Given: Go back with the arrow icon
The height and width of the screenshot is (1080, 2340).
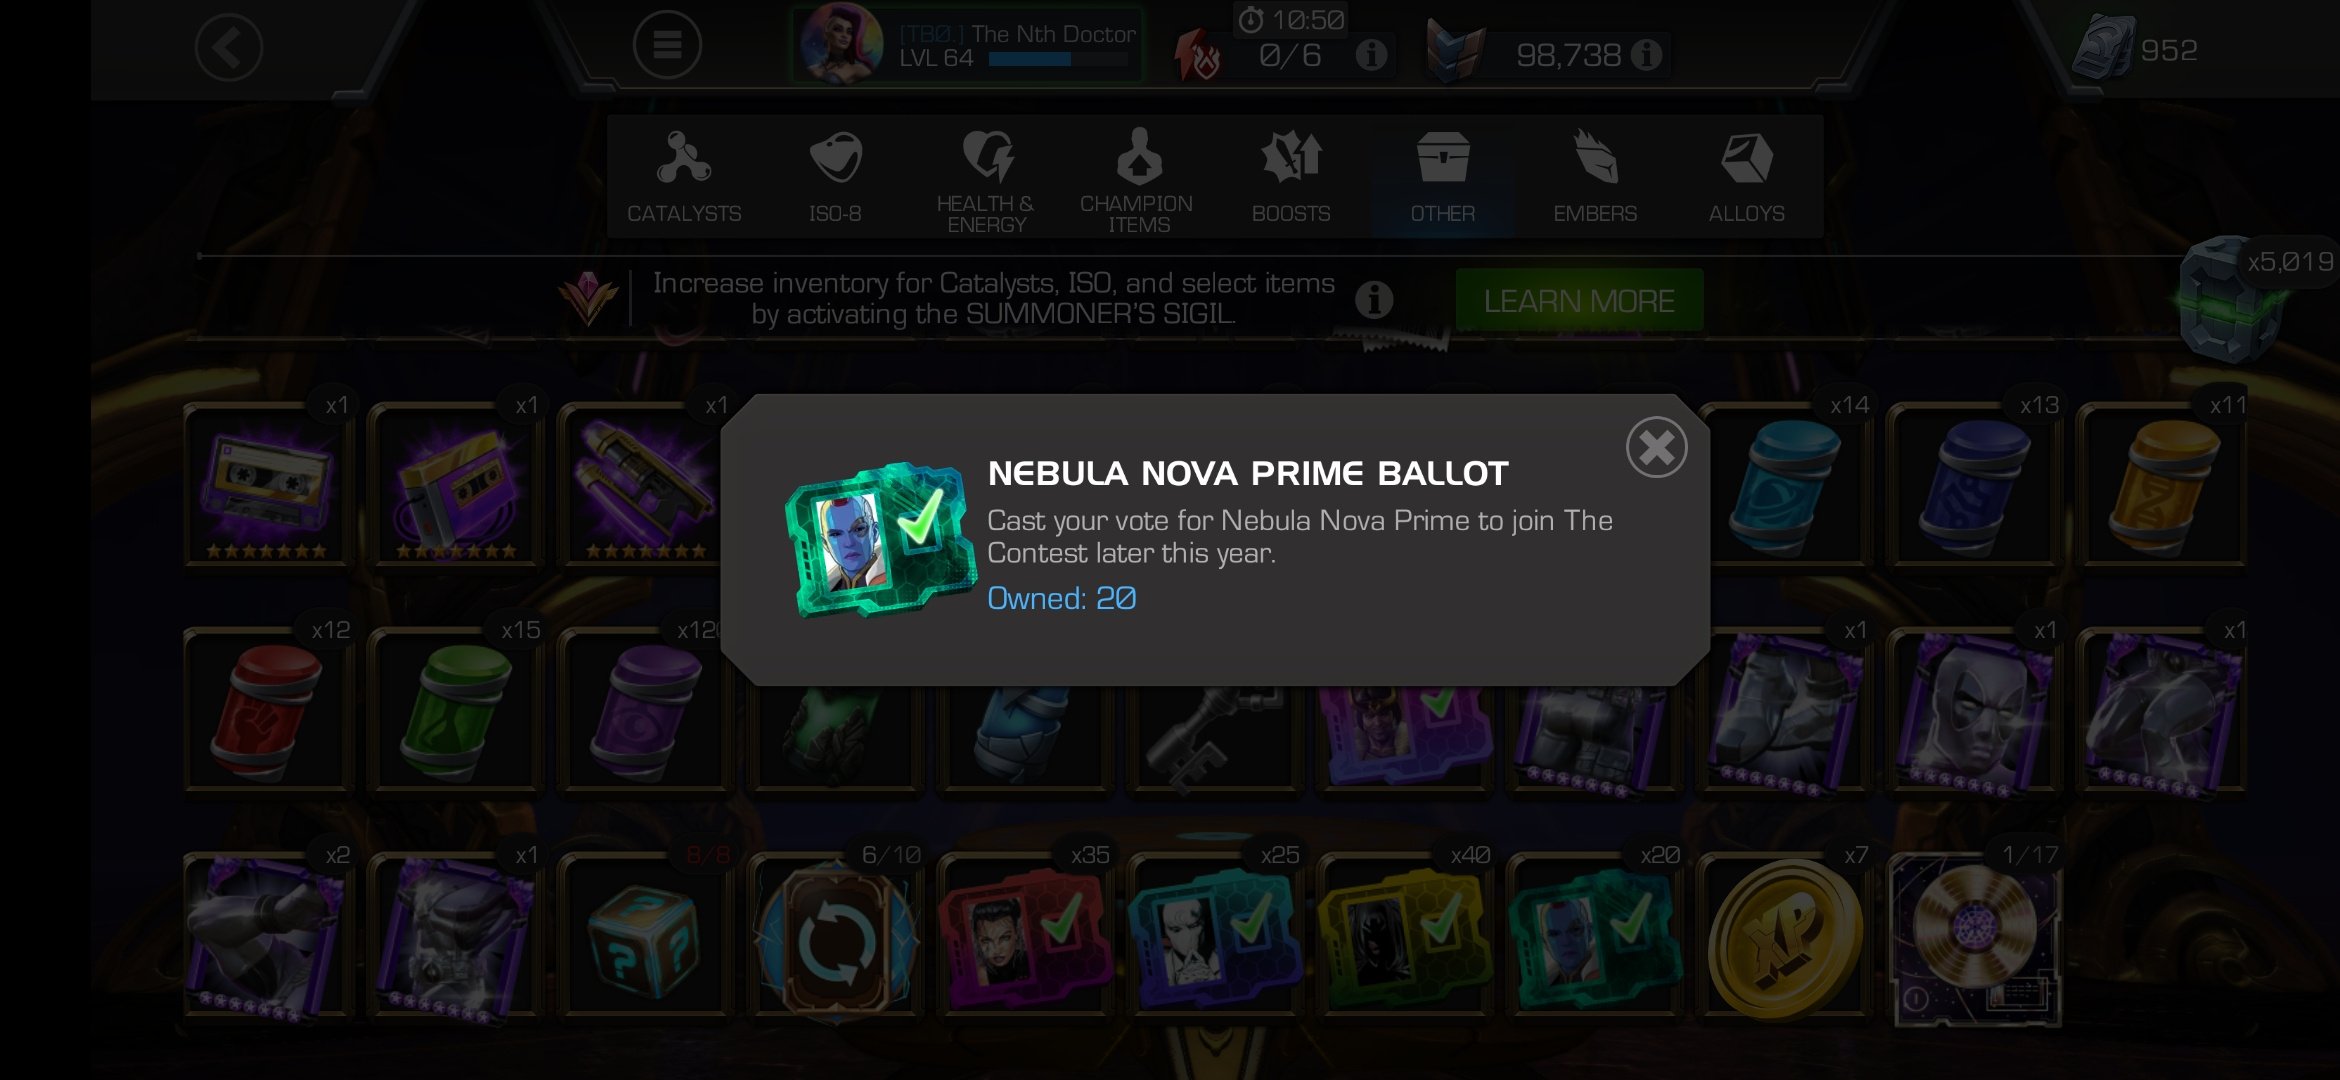Looking at the screenshot, I should tap(229, 47).
